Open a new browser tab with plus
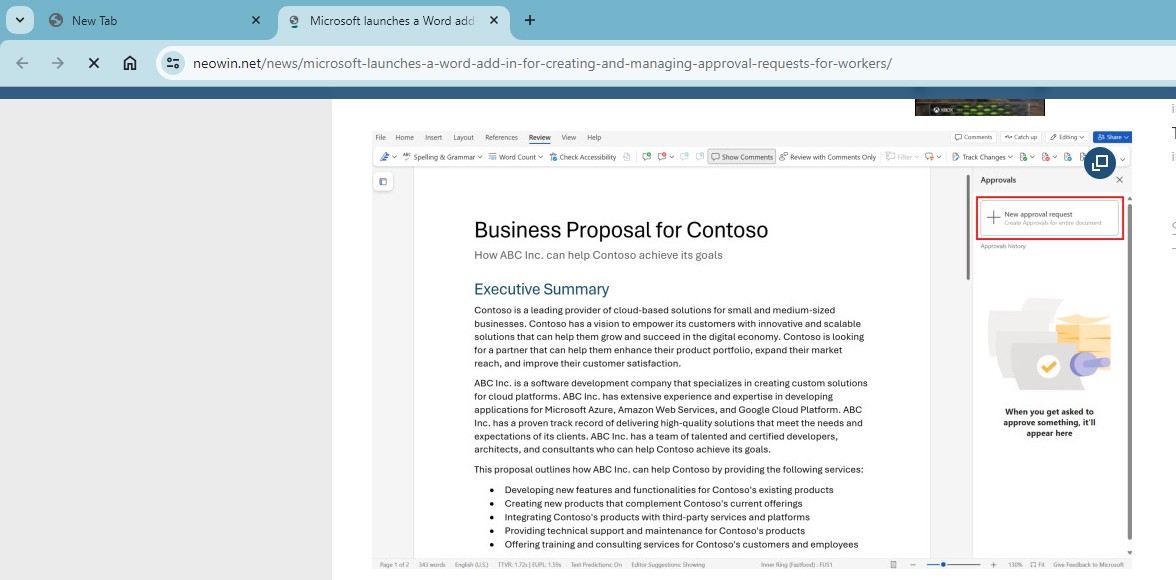Viewport: 1176px width, 580px height. (530, 20)
